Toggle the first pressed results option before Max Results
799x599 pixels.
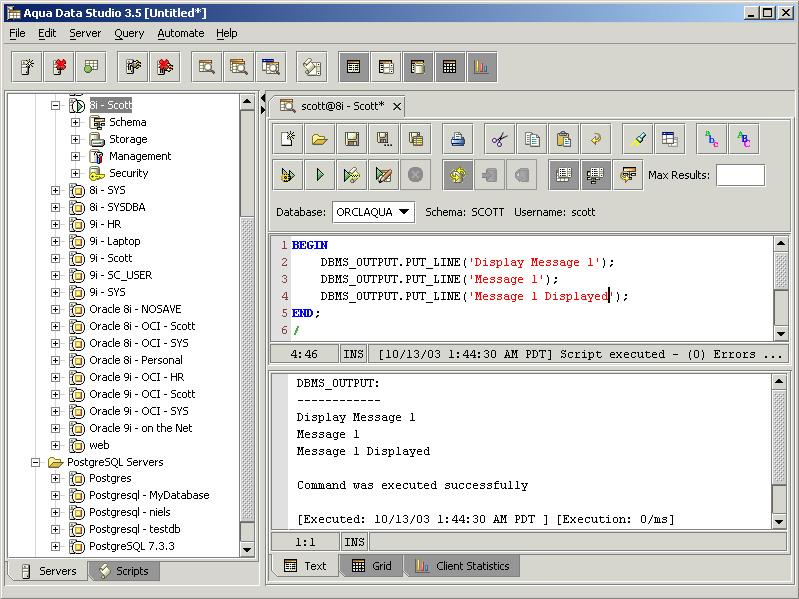coord(564,175)
